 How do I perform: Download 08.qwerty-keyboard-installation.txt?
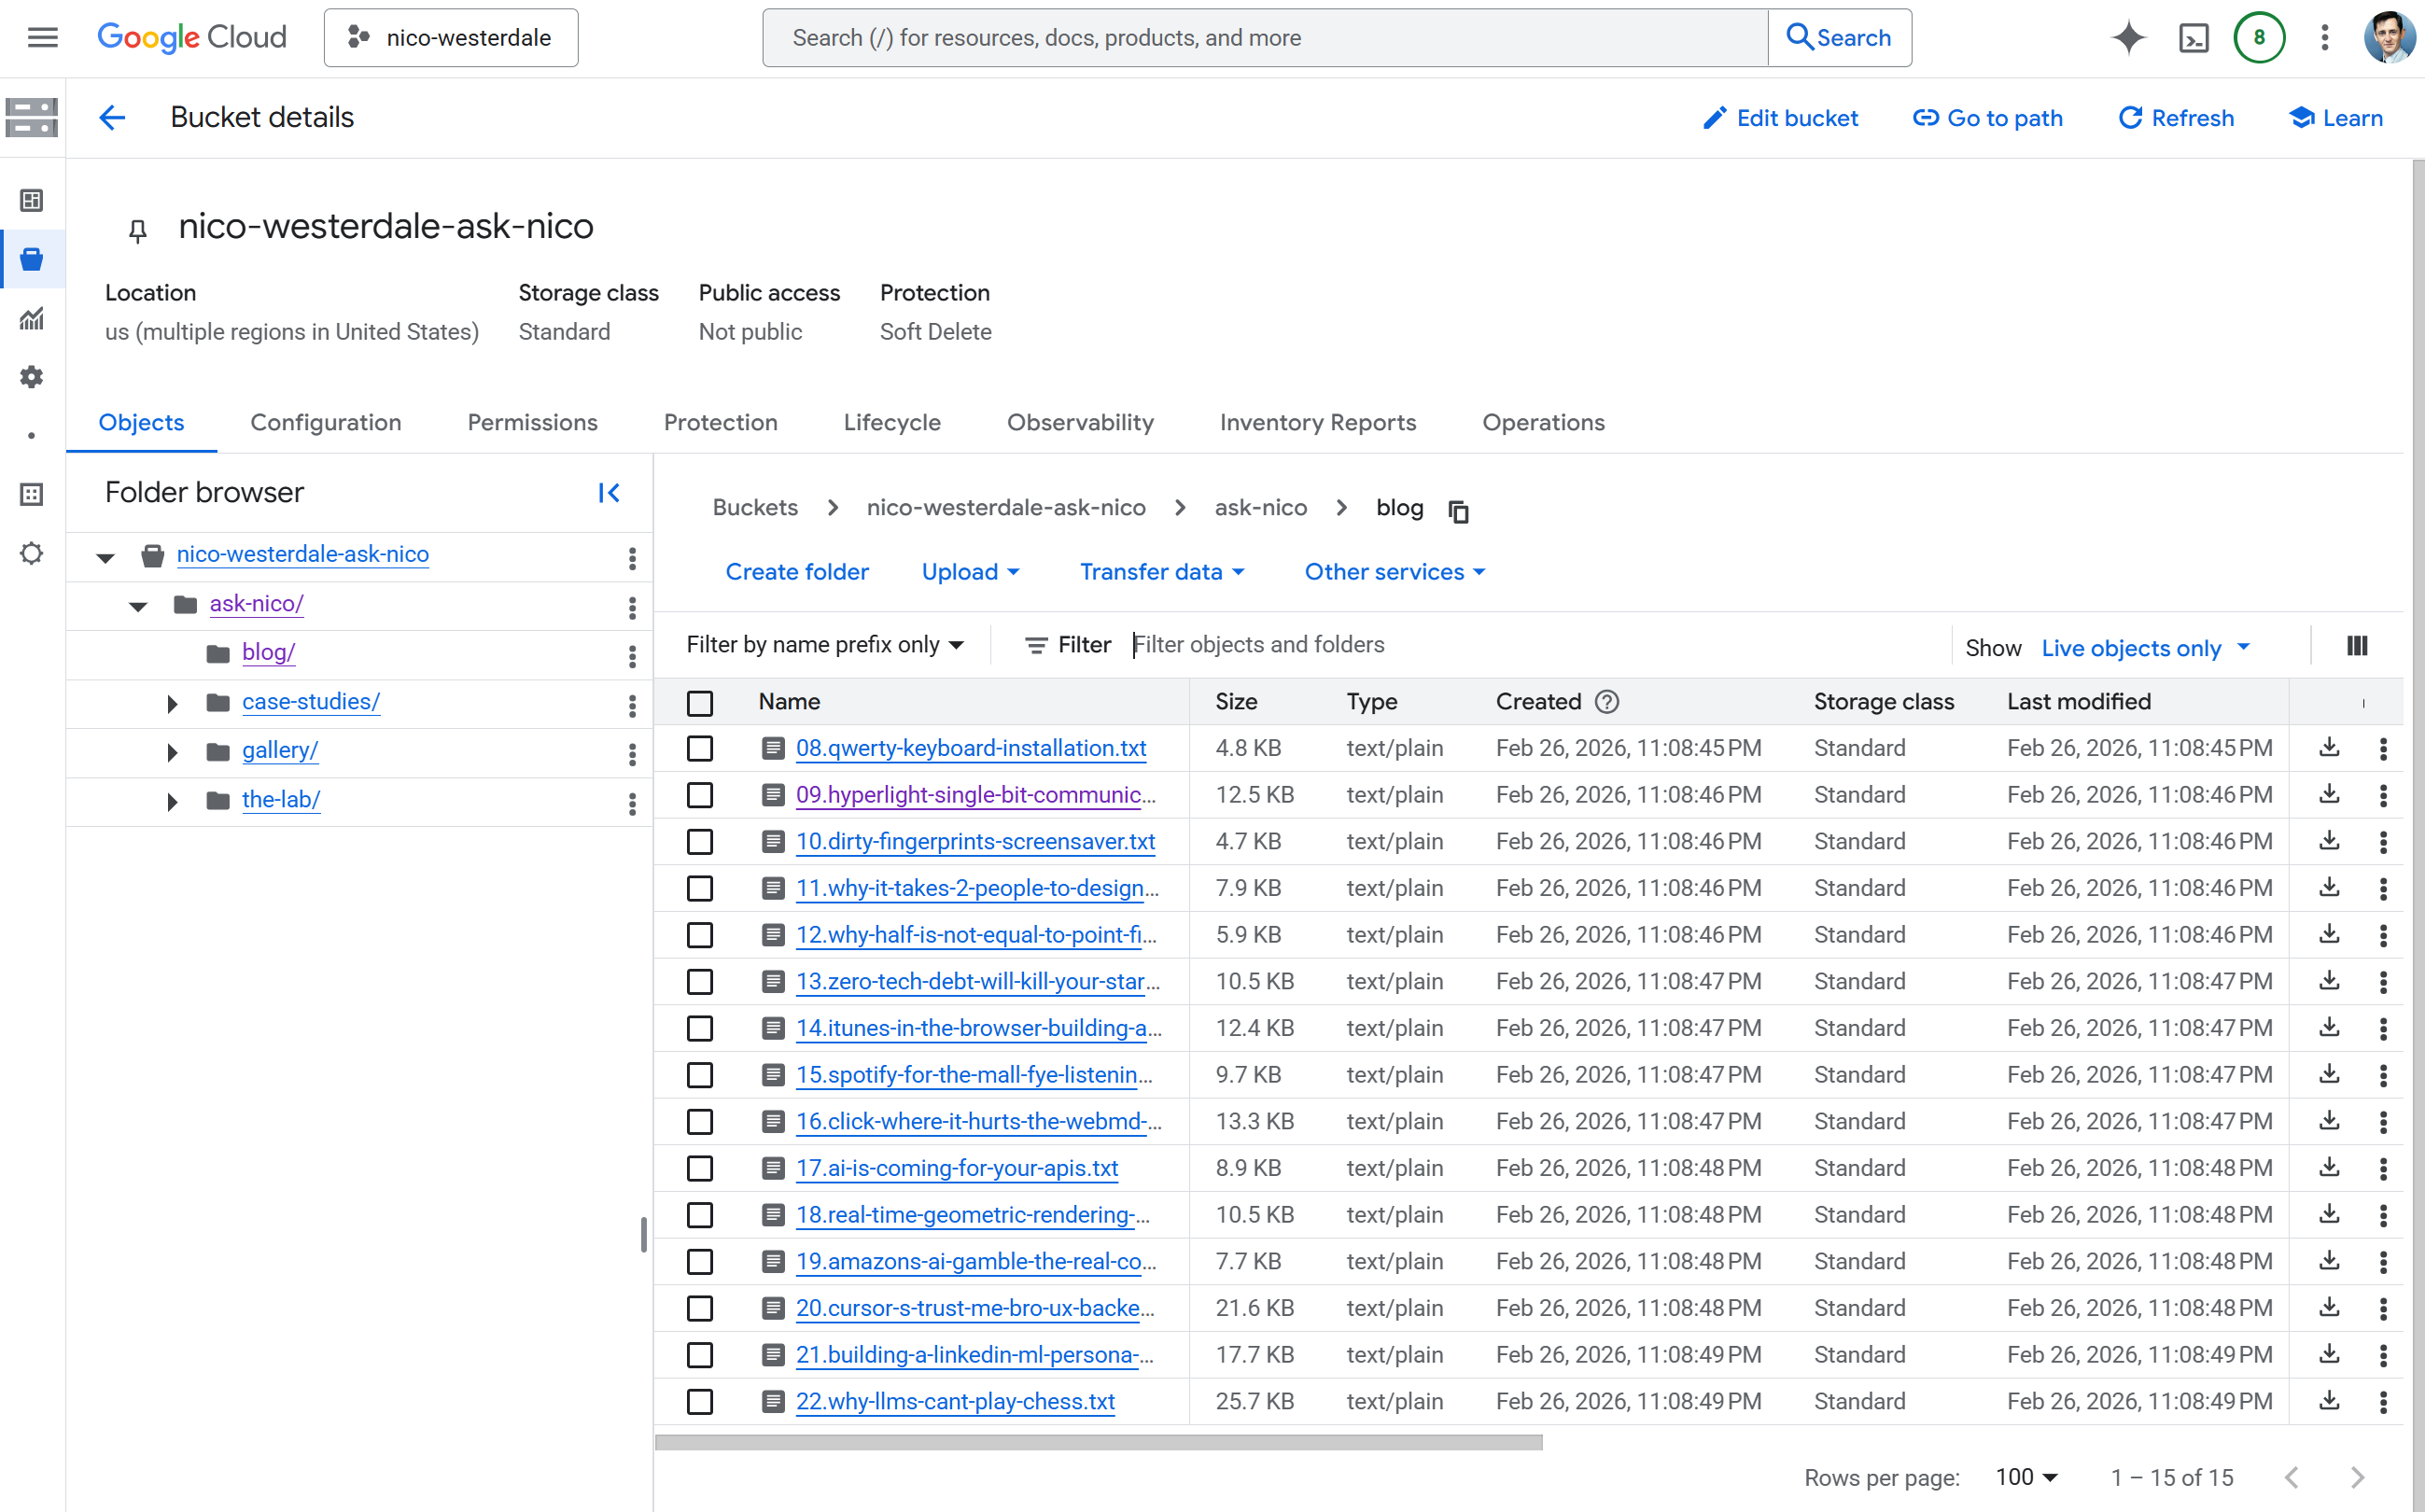(2329, 747)
